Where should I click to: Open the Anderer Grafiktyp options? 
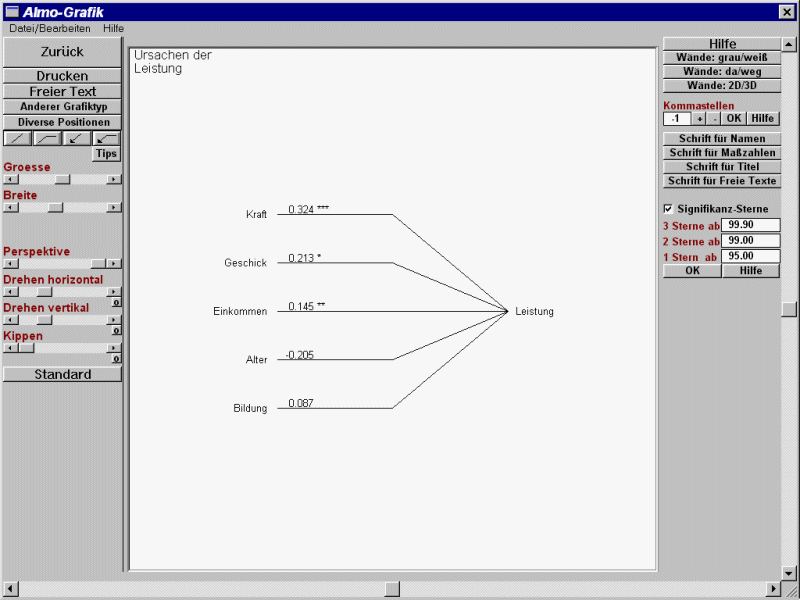tap(63, 106)
